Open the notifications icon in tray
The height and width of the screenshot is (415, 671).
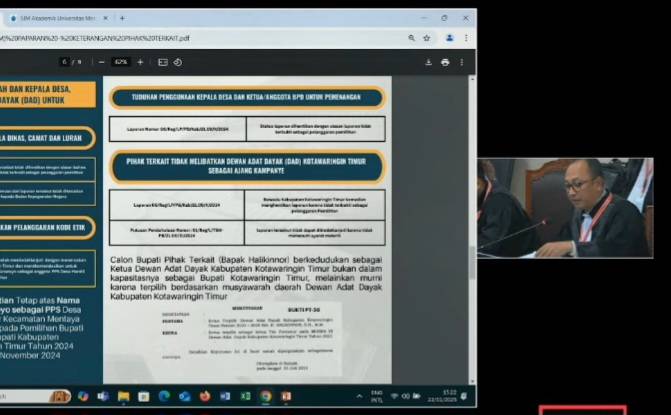464,397
